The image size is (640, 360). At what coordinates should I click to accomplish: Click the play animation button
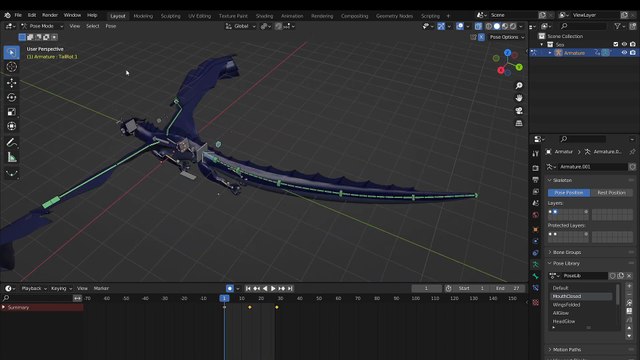click(x=273, y=288)
